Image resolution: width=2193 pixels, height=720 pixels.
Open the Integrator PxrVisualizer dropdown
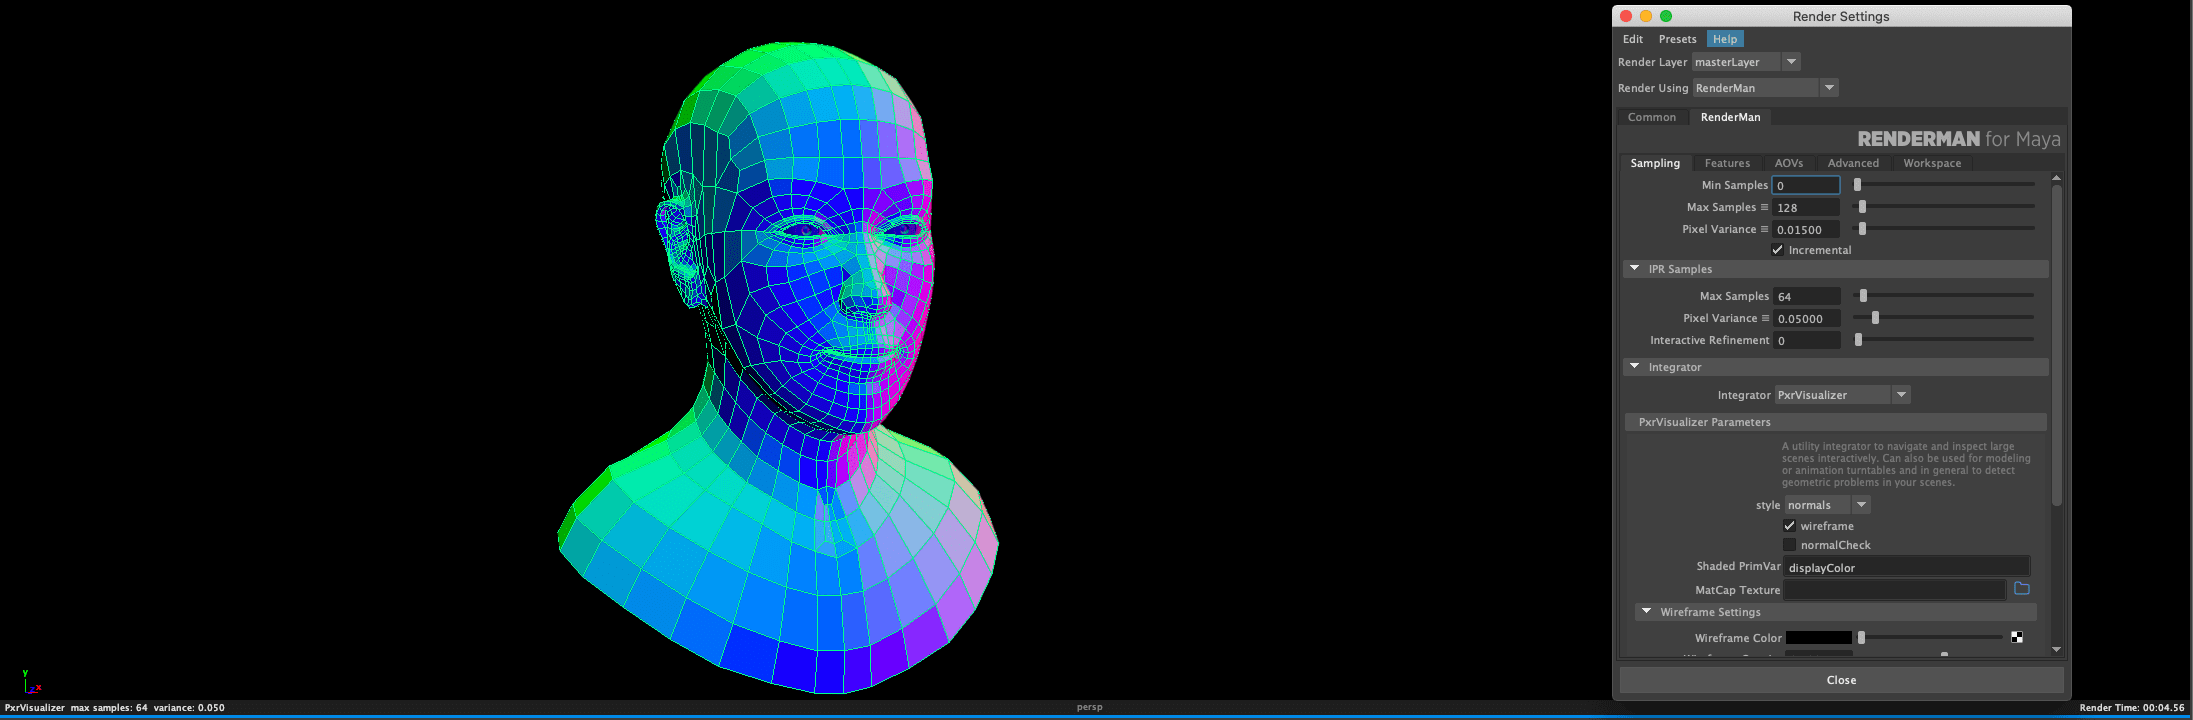[x=1842, y=395]
